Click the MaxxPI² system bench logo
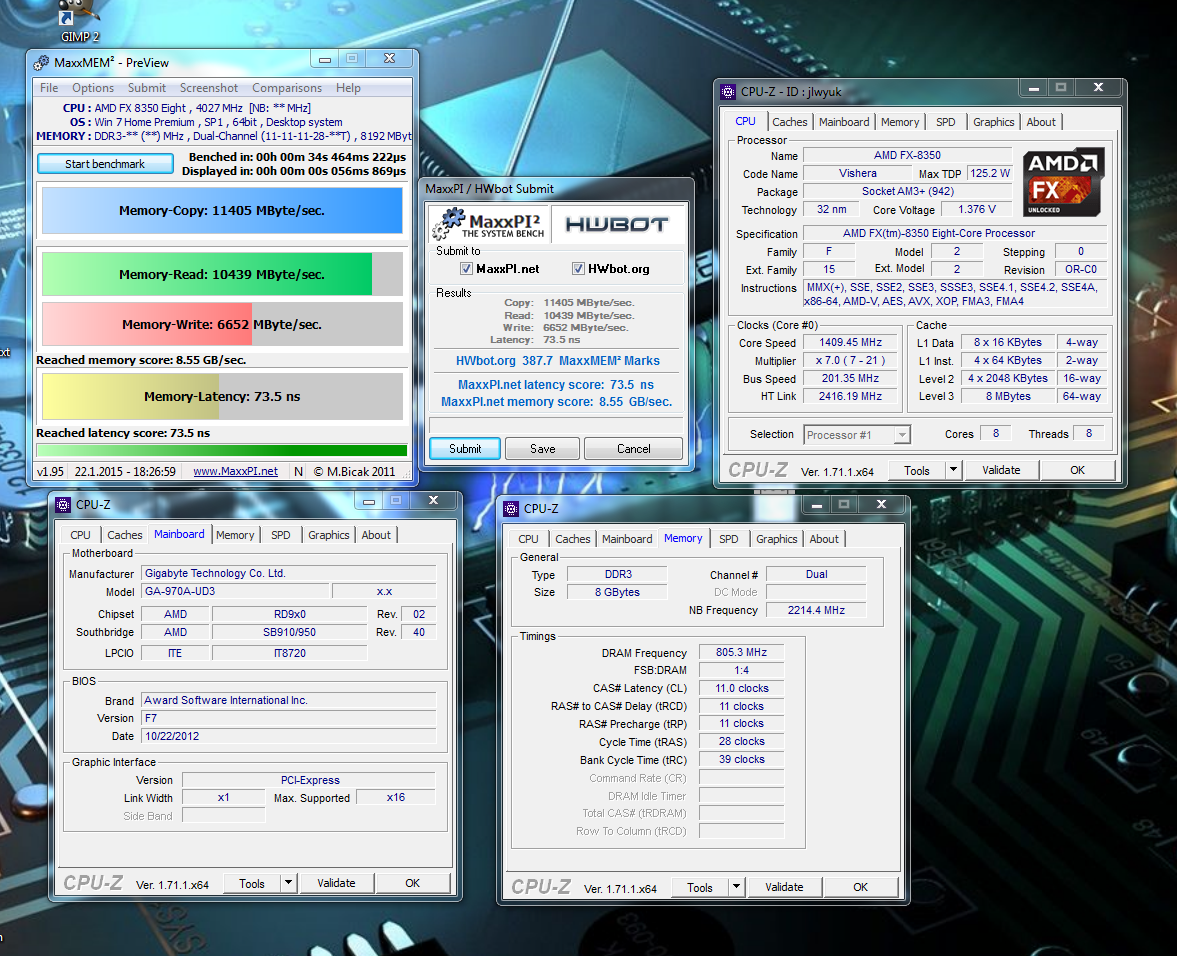This screenshot has width=1177, height=956. coord(489,224)
